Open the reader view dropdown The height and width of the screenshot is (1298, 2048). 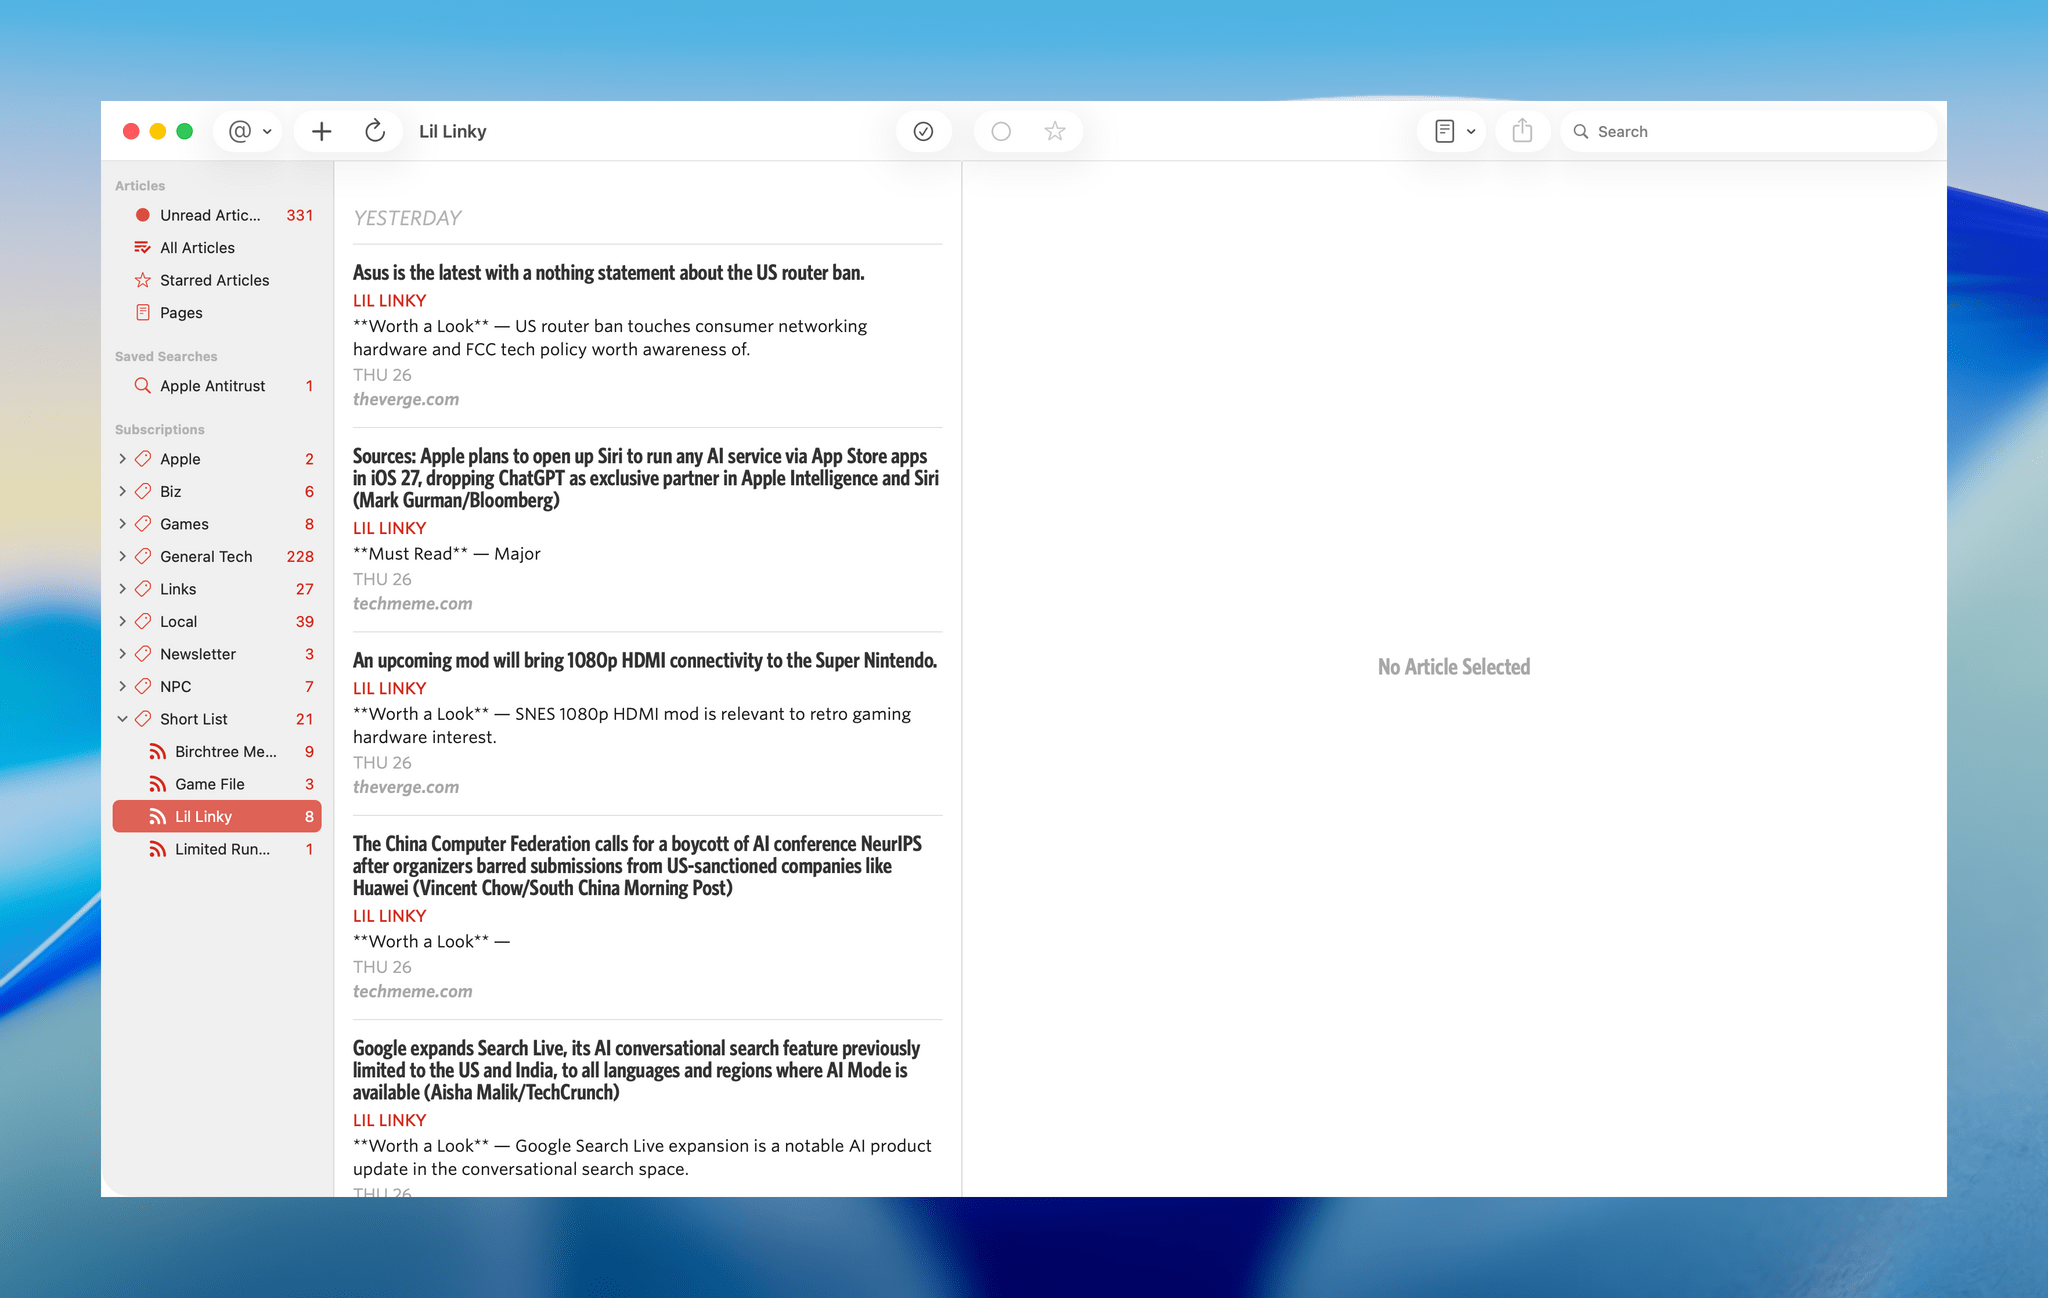tap(1454, 131)
